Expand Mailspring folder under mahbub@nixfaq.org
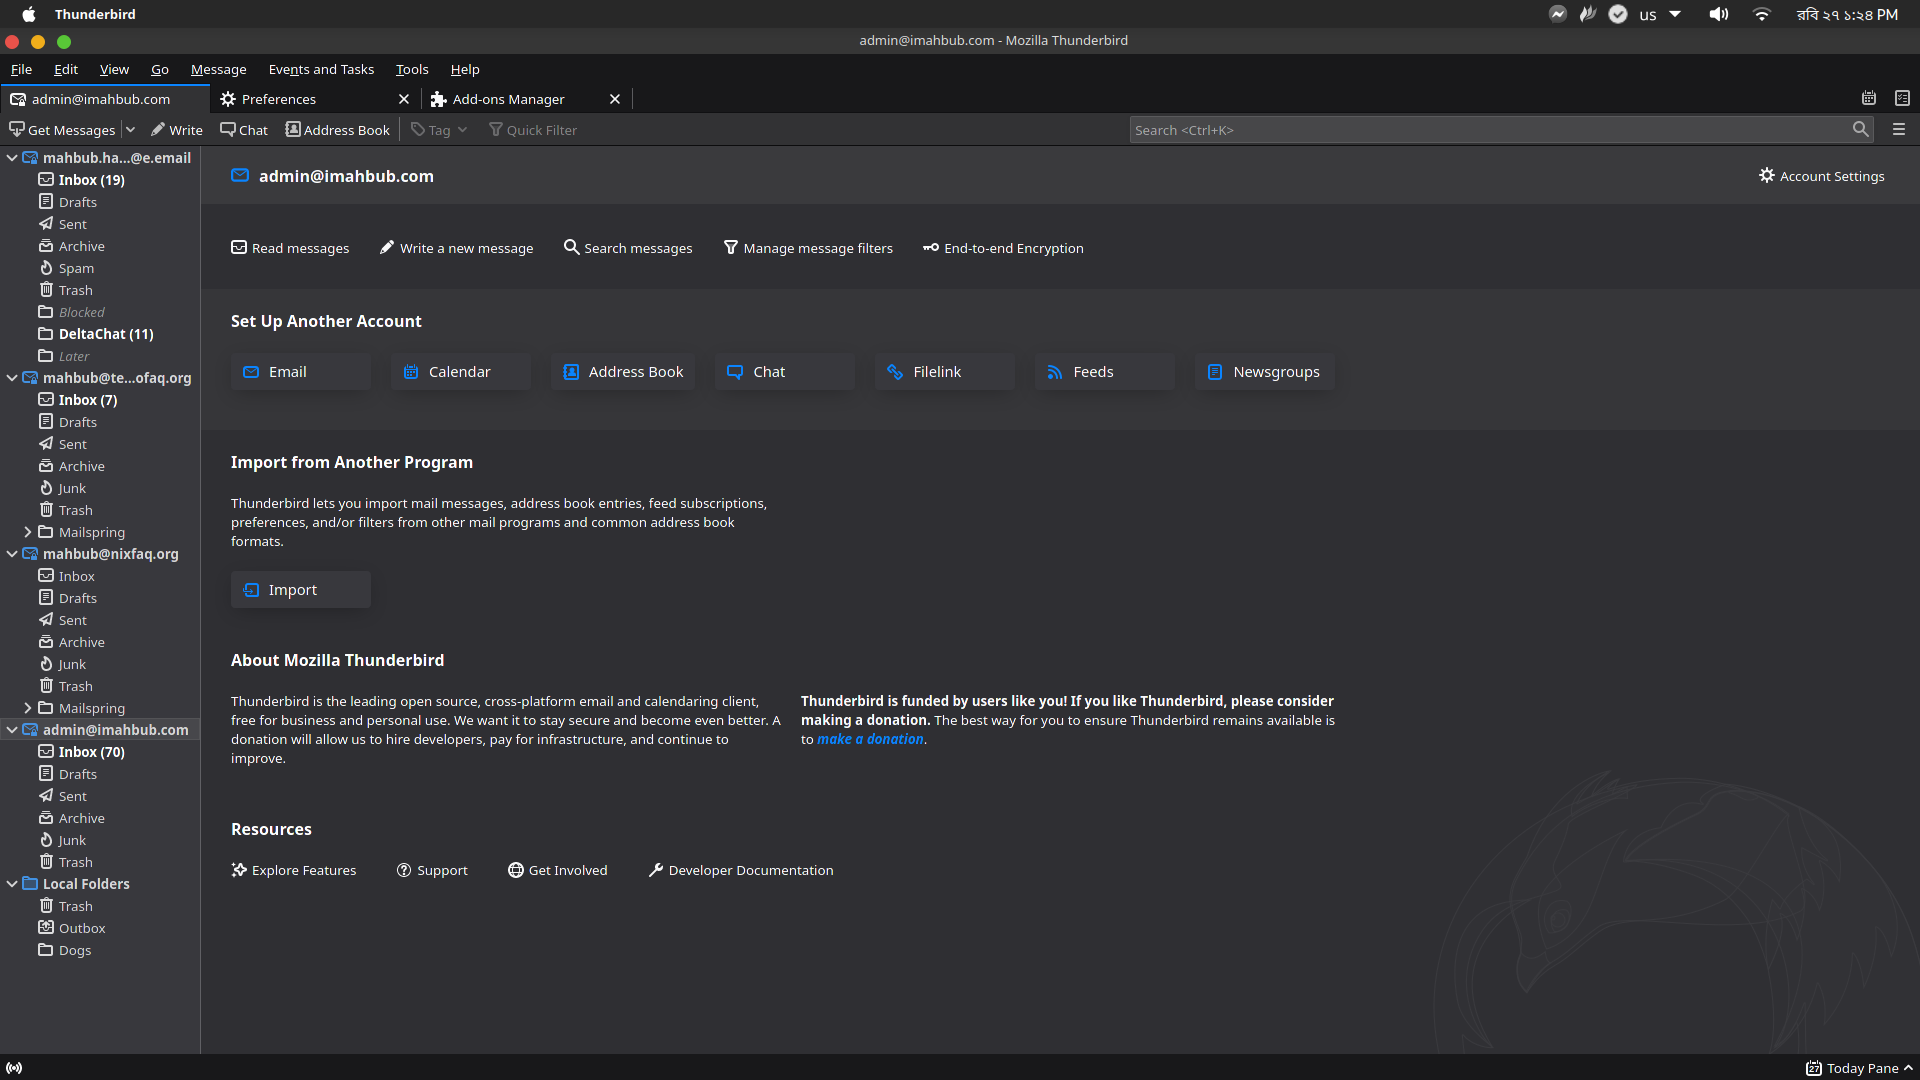This screenshot has height=1080, width=1920. click(28, 708)
